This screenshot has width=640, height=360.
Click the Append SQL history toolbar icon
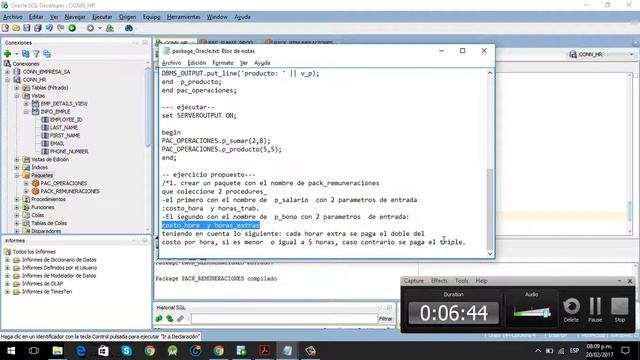pos(159,318)
